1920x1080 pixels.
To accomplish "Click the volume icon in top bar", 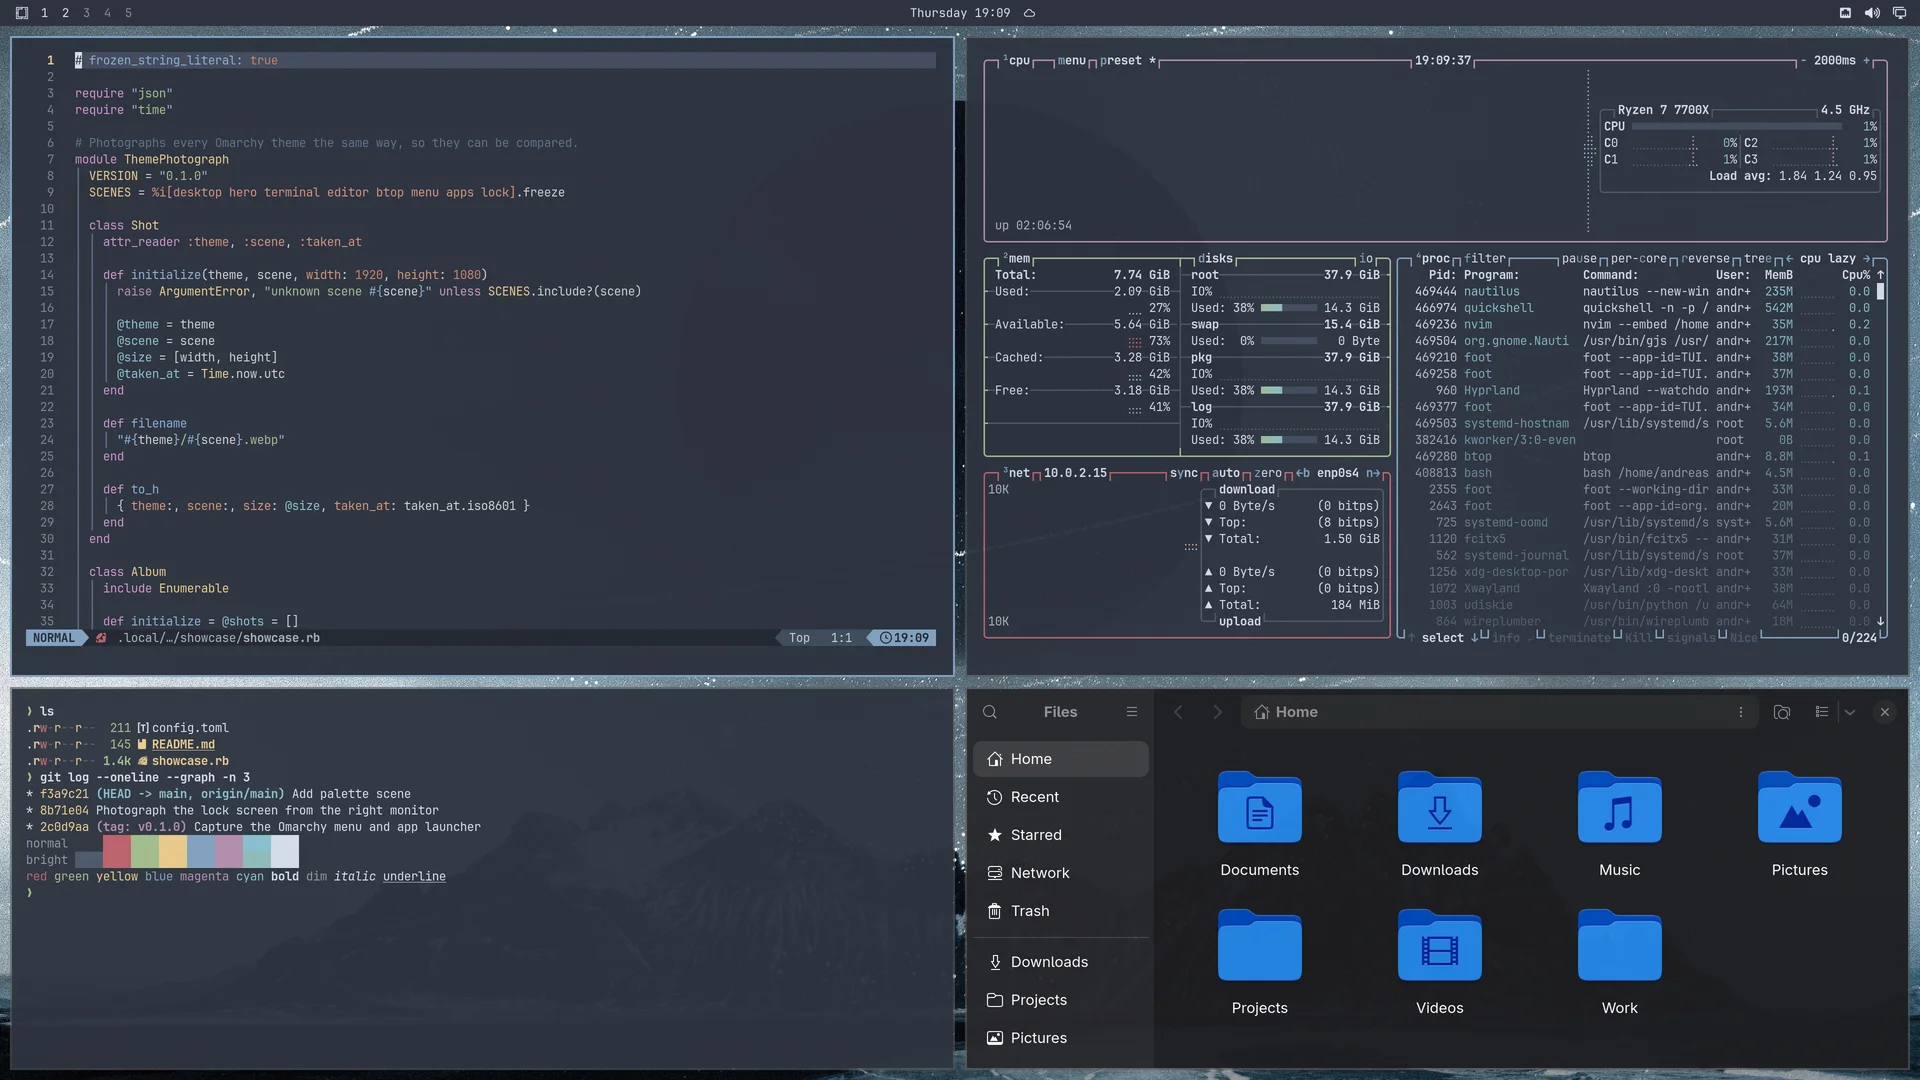I will (1872, 13).
